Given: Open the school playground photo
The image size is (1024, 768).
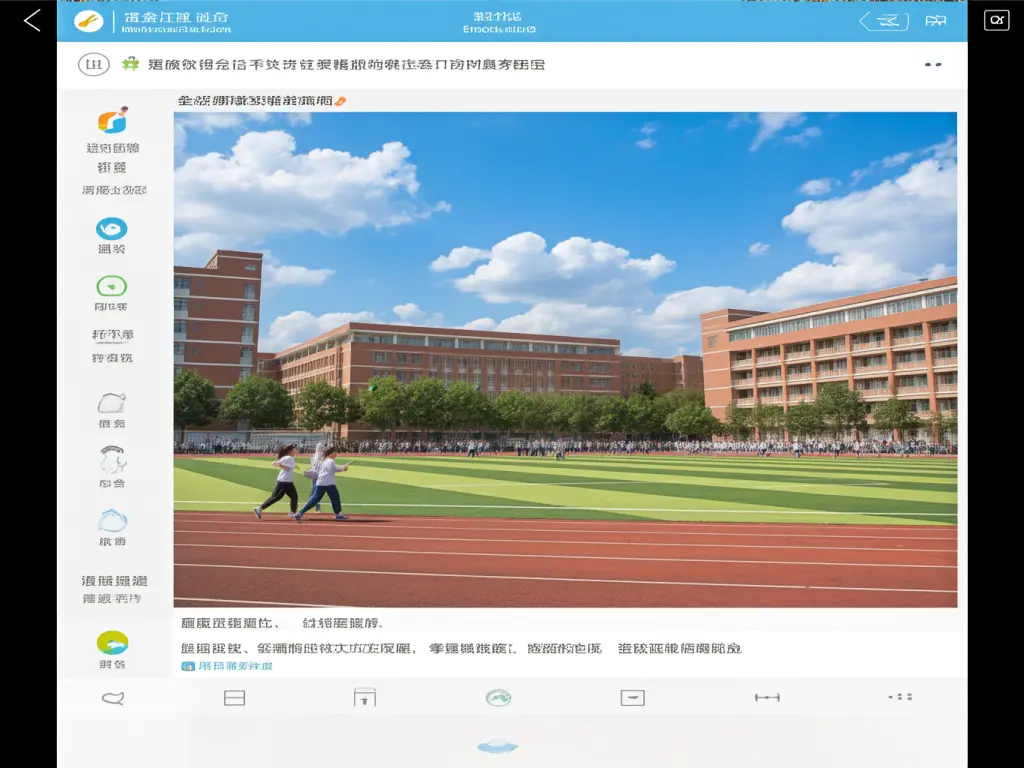Looking at the screenshot, I should tap(565, 360).
